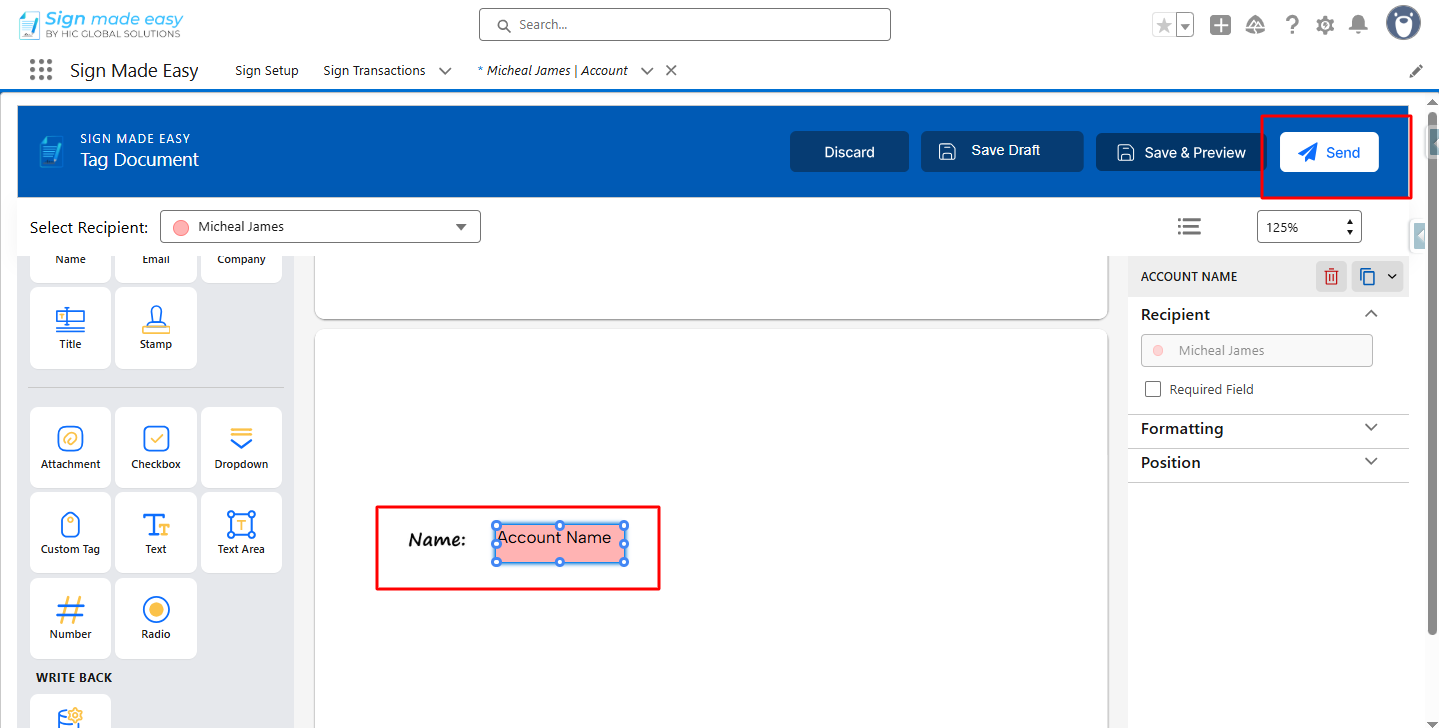Open the favorites list dropdown arrow
Screen dimensions: 1439x728
tap(1185, 25)
